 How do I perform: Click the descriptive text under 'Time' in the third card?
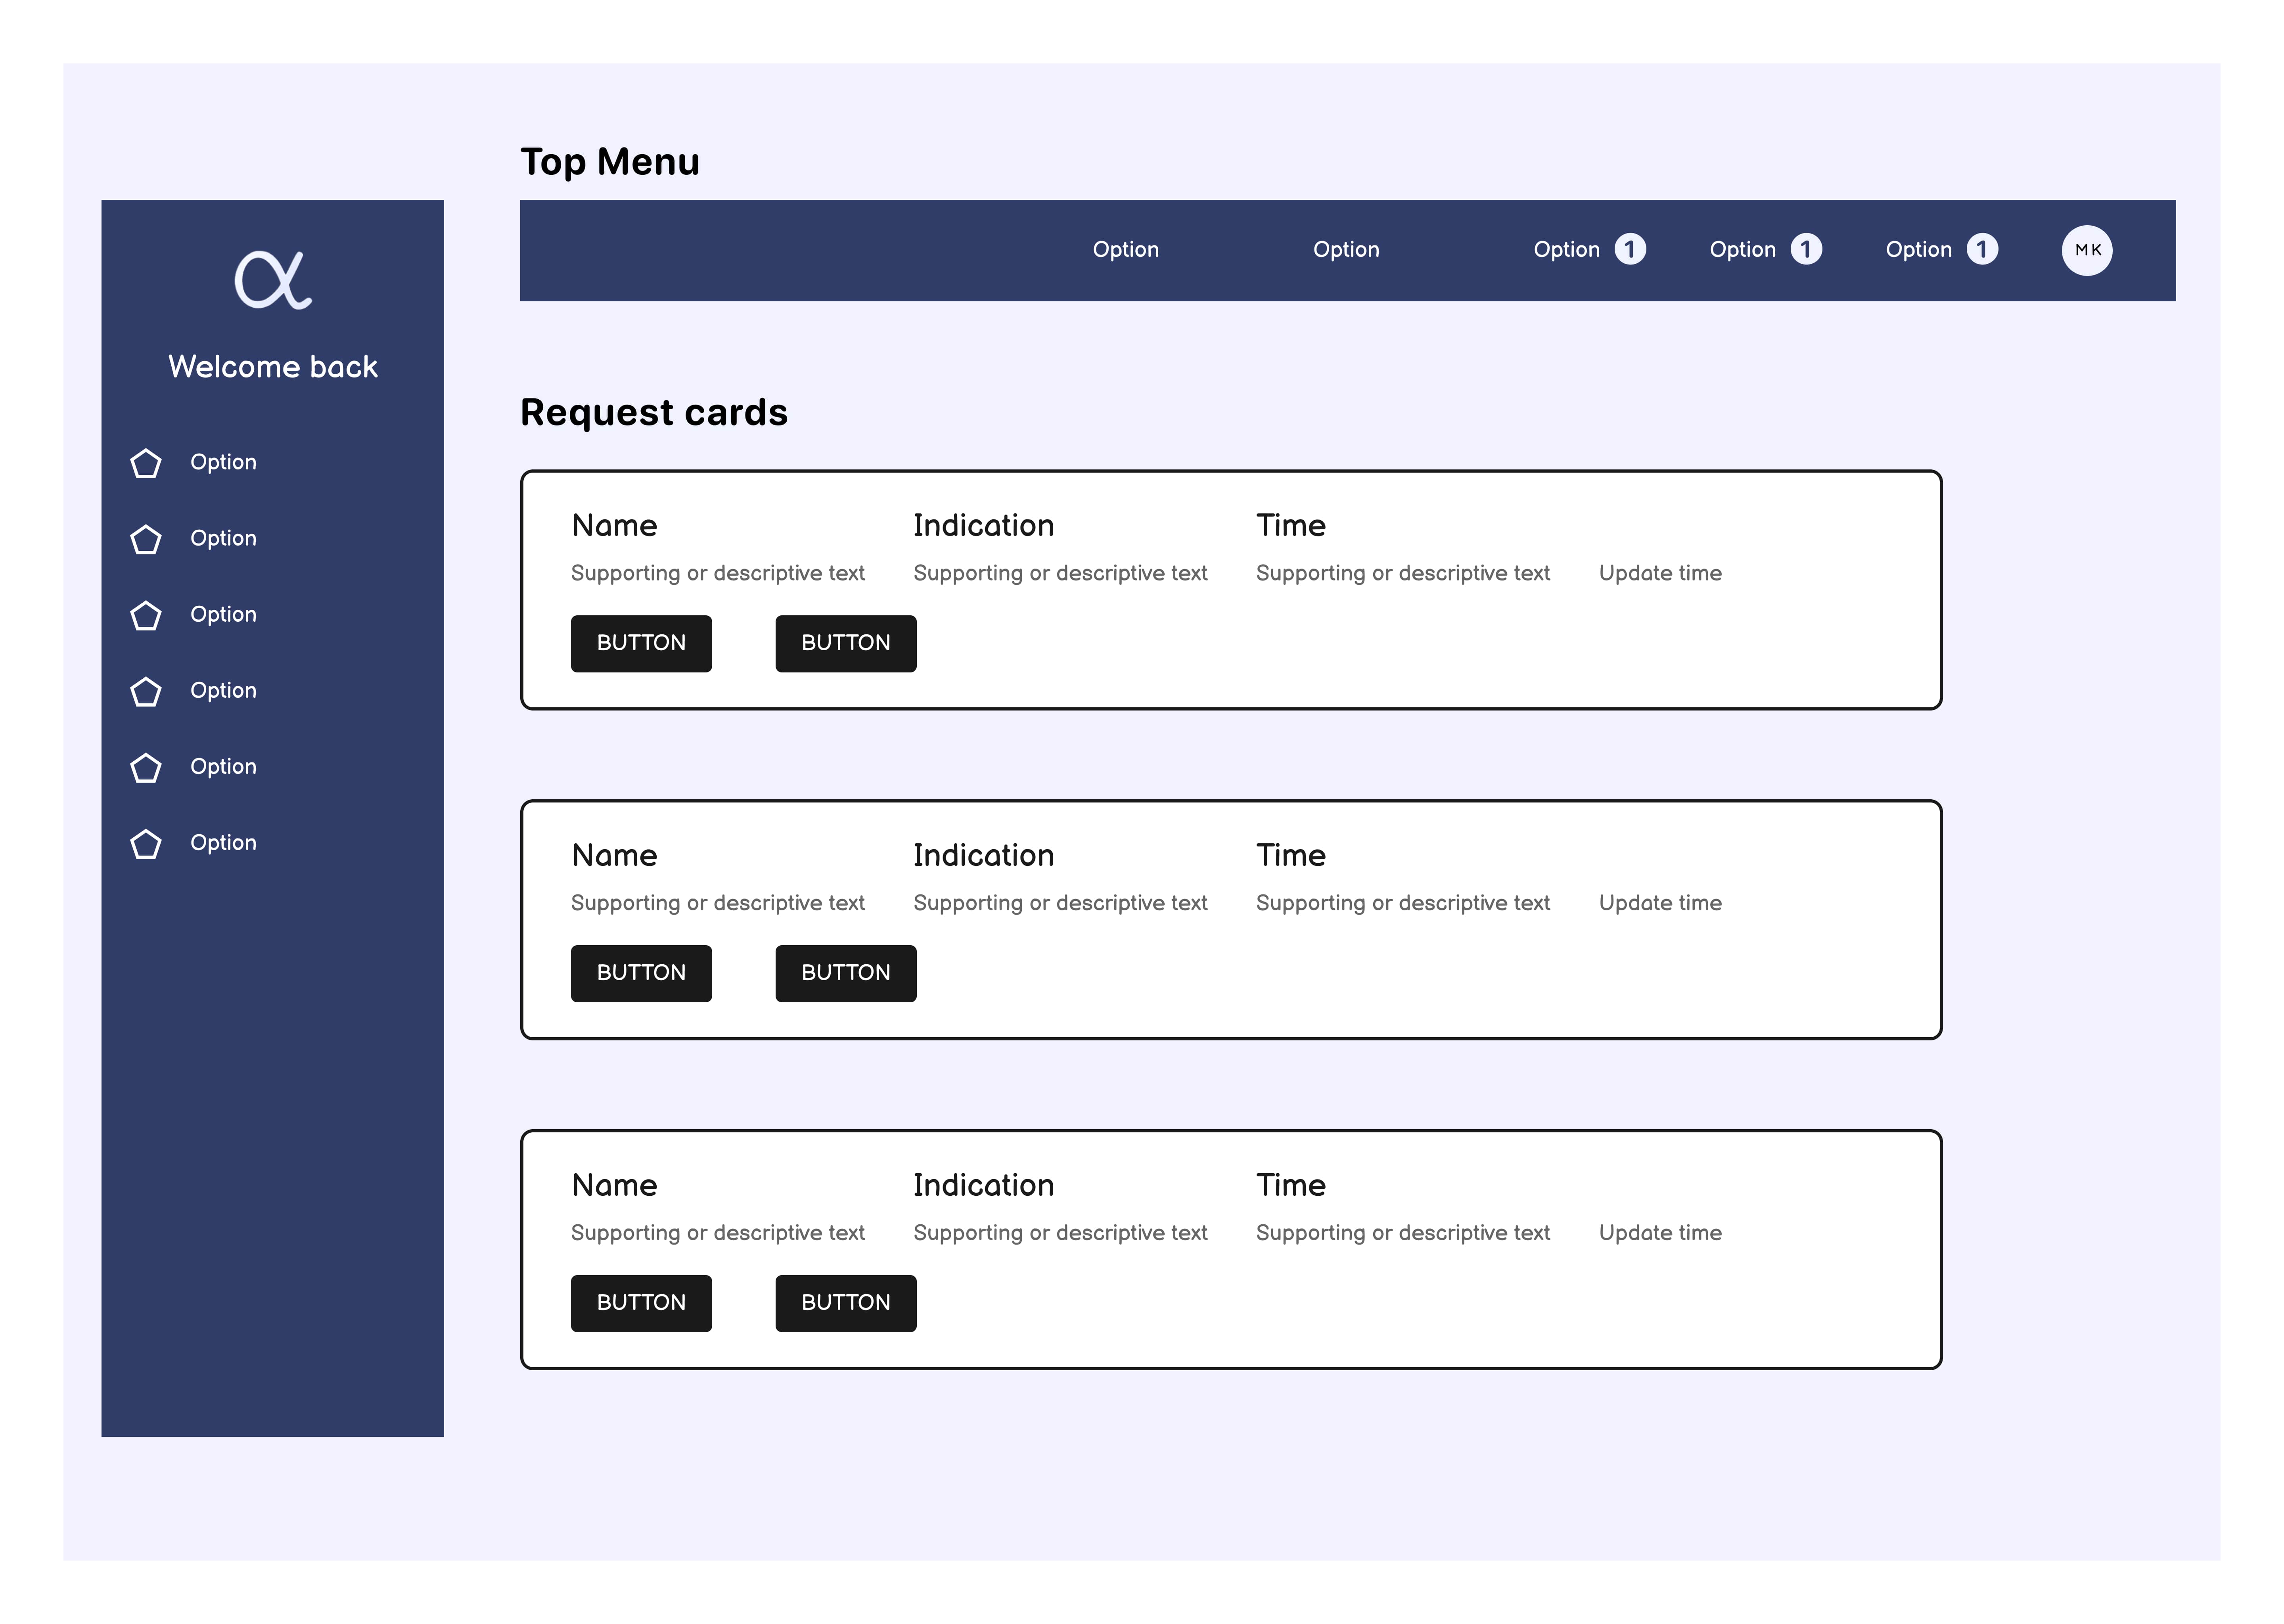point(1402,1234)
